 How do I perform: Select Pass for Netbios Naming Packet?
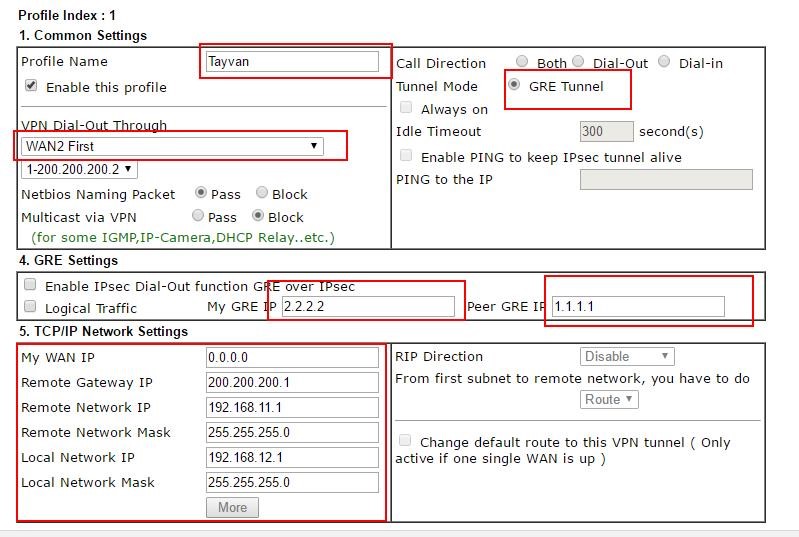click(201, 193)
